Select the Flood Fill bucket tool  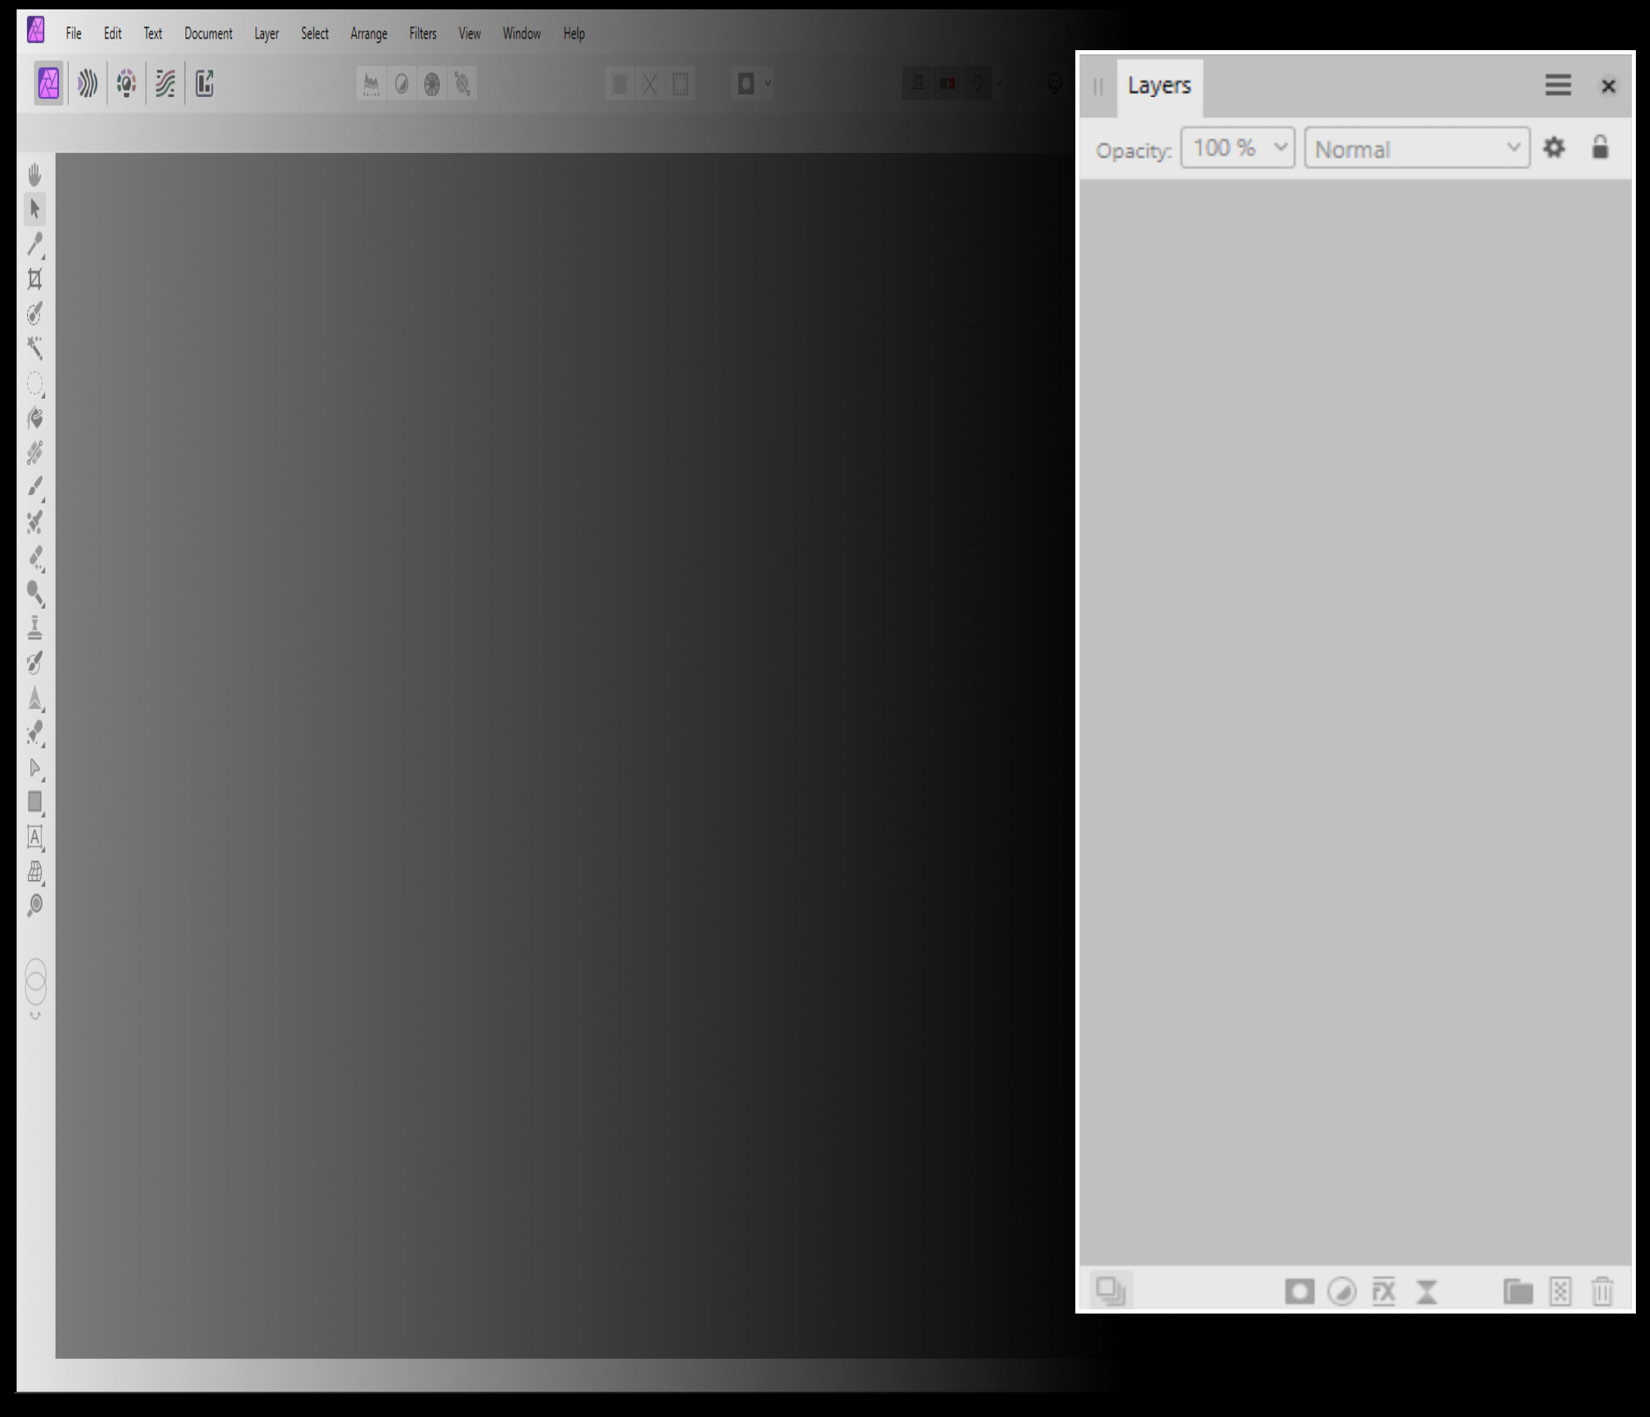[x=35, y=418]
